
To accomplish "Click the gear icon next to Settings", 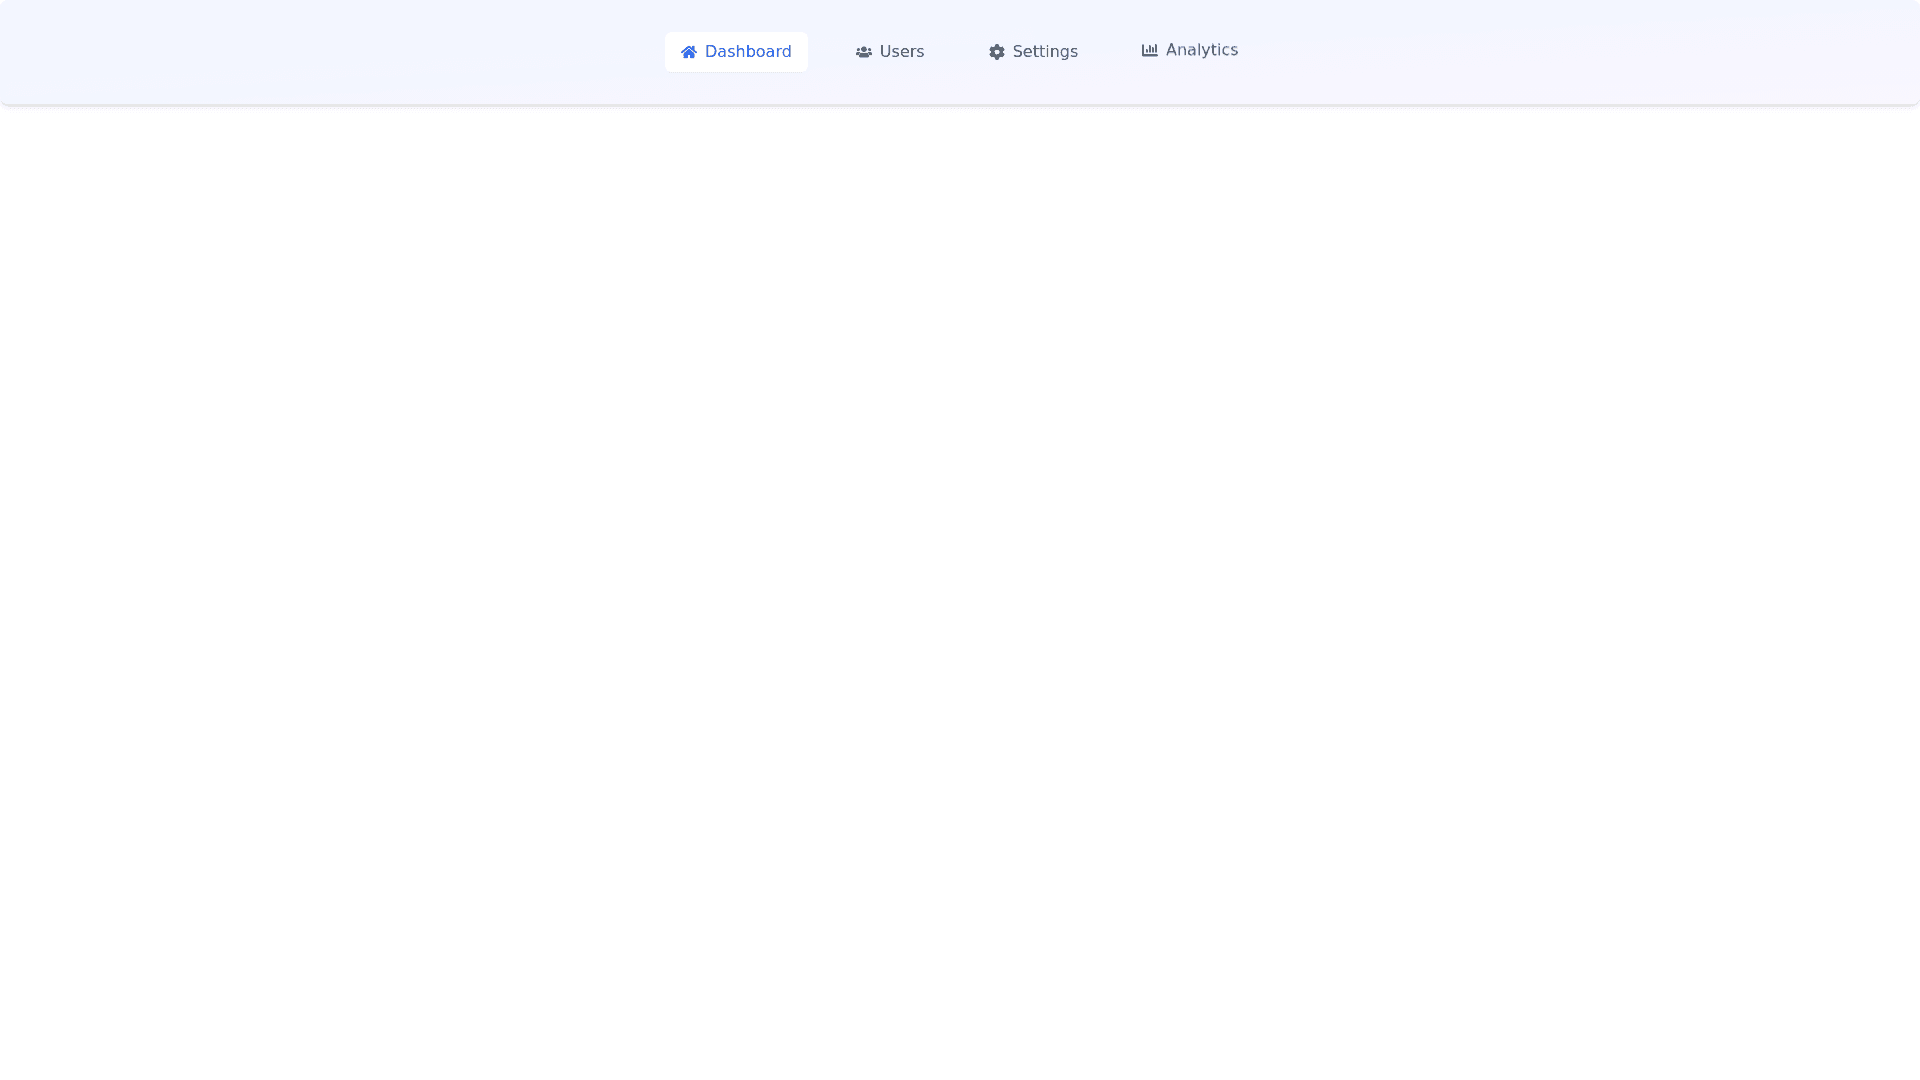I will (996, 52).
